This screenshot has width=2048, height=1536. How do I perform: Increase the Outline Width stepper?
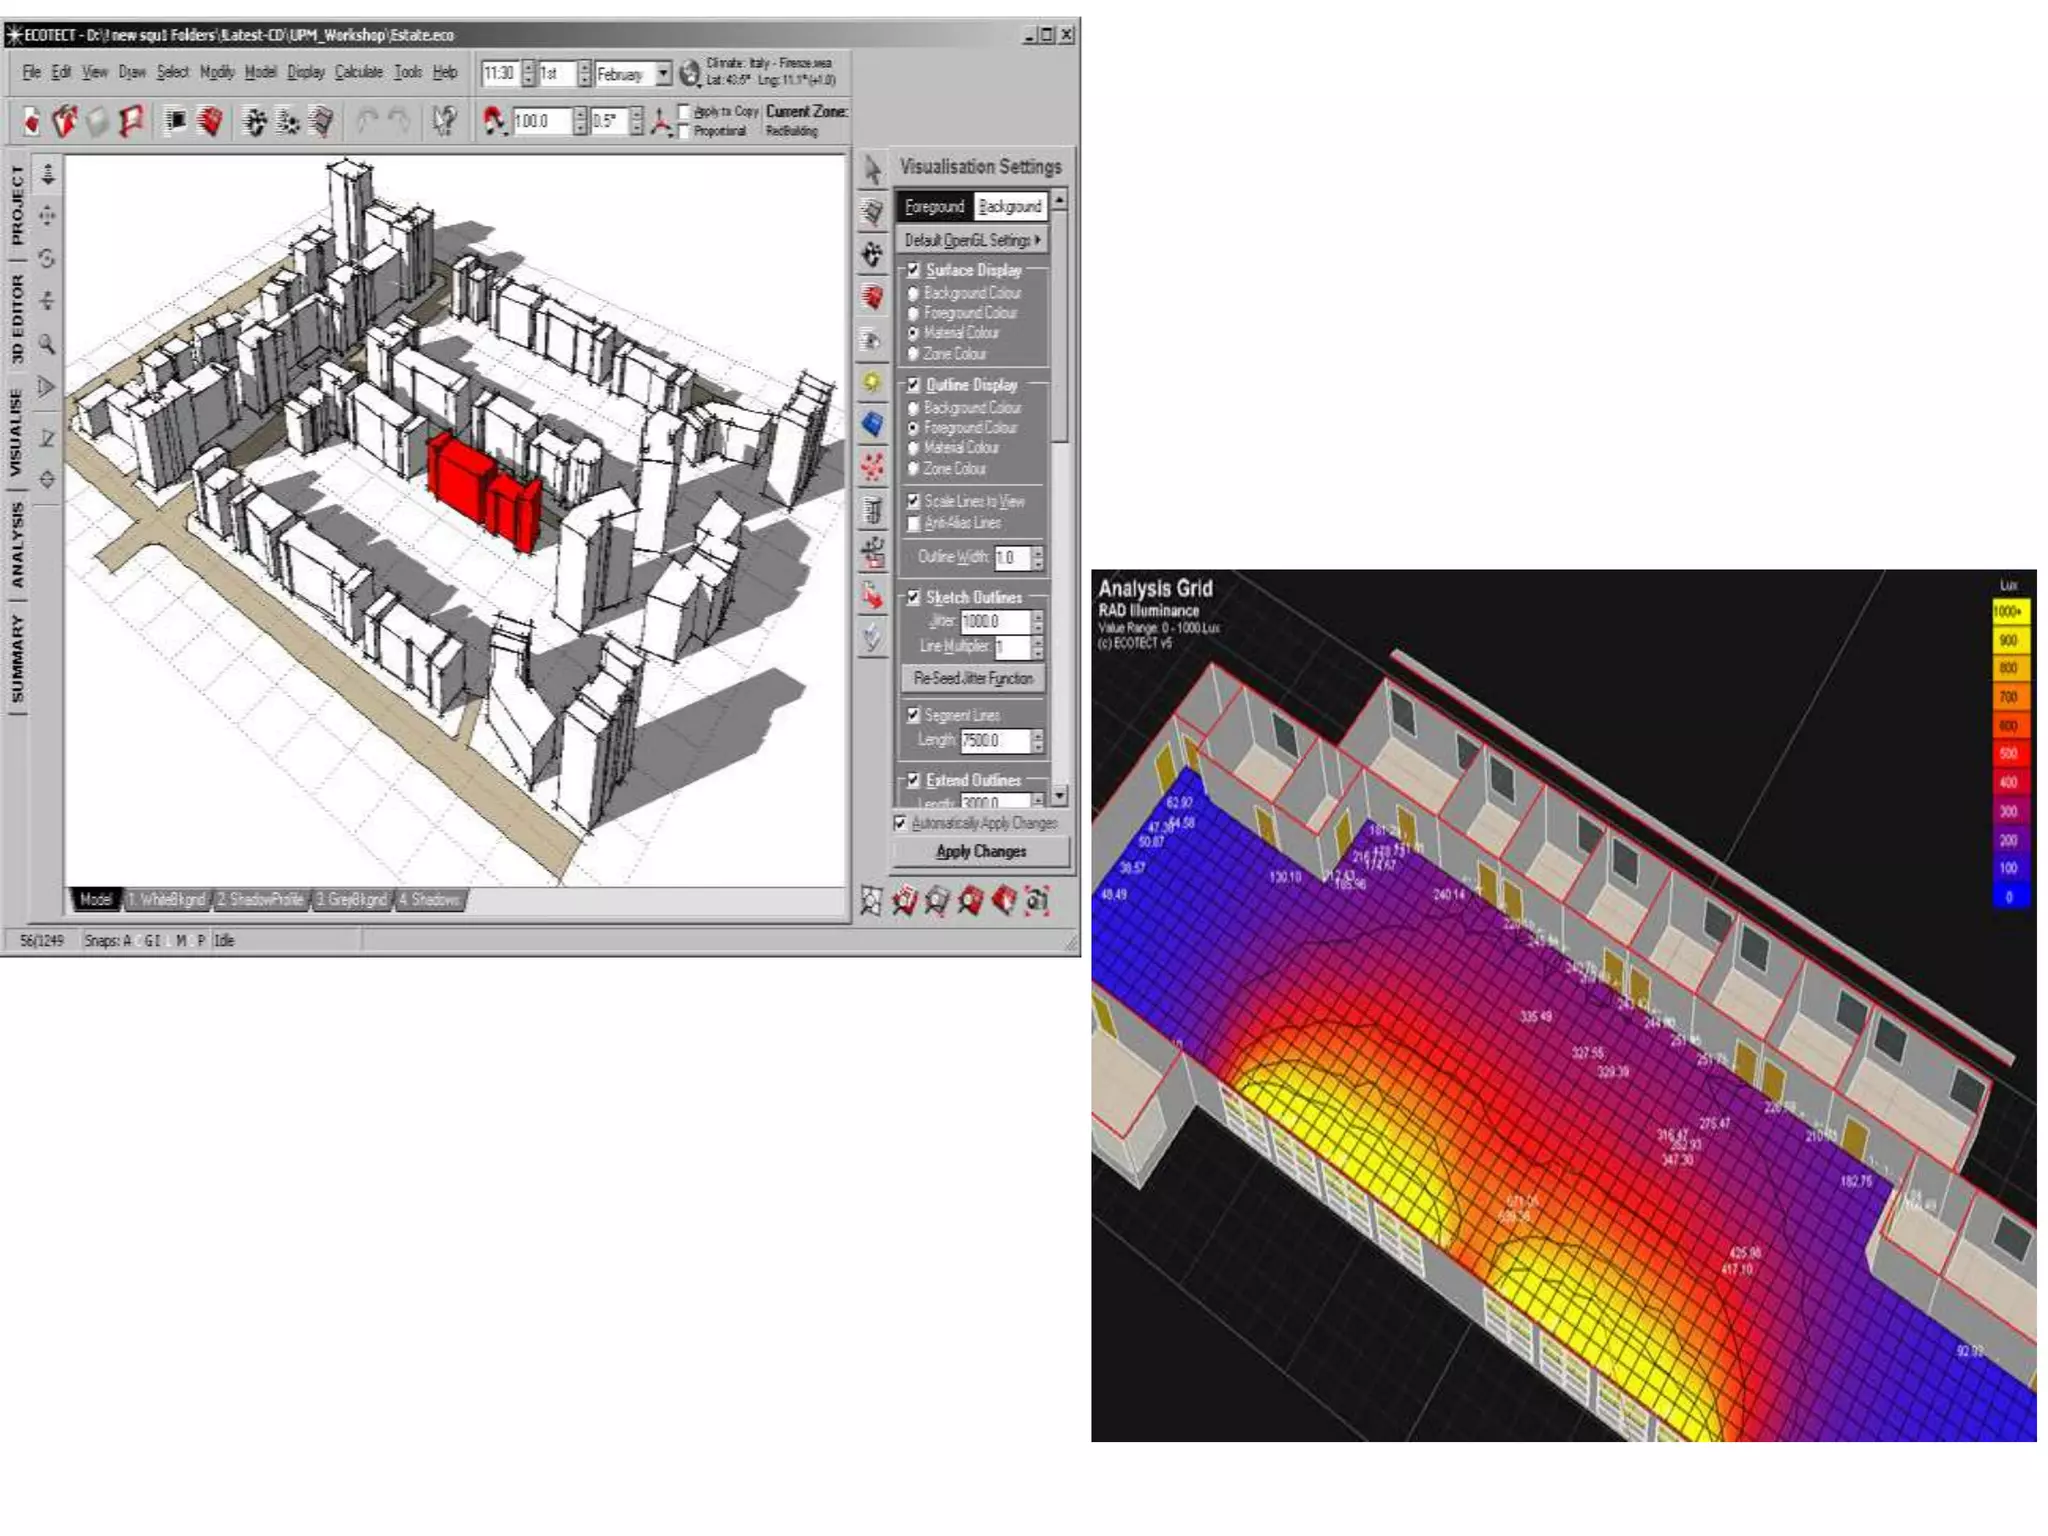(1038, 551)
